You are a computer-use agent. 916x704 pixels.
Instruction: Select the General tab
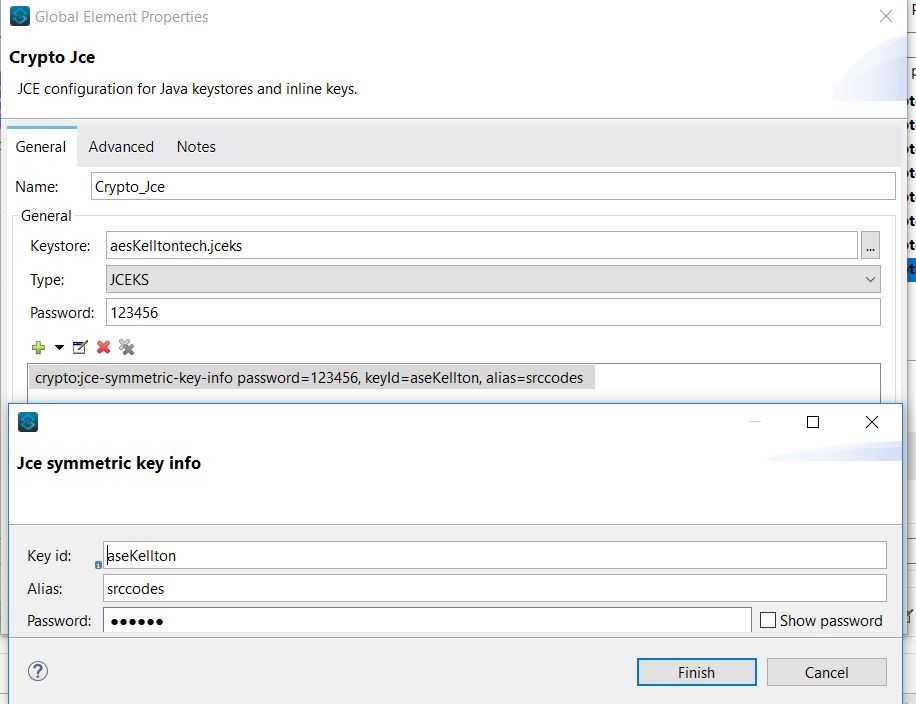coord(41,147)
